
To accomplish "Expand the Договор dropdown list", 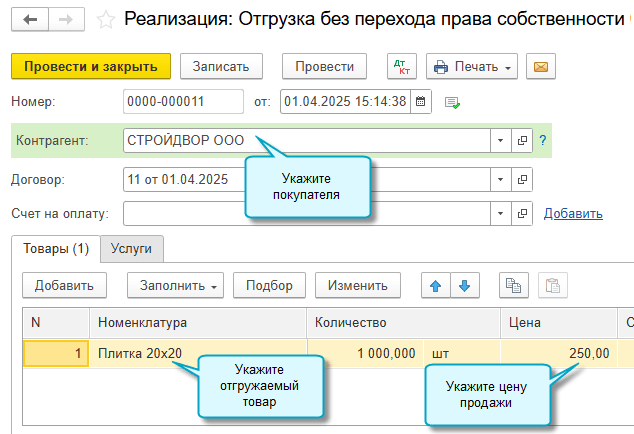I will pos(501,179).
